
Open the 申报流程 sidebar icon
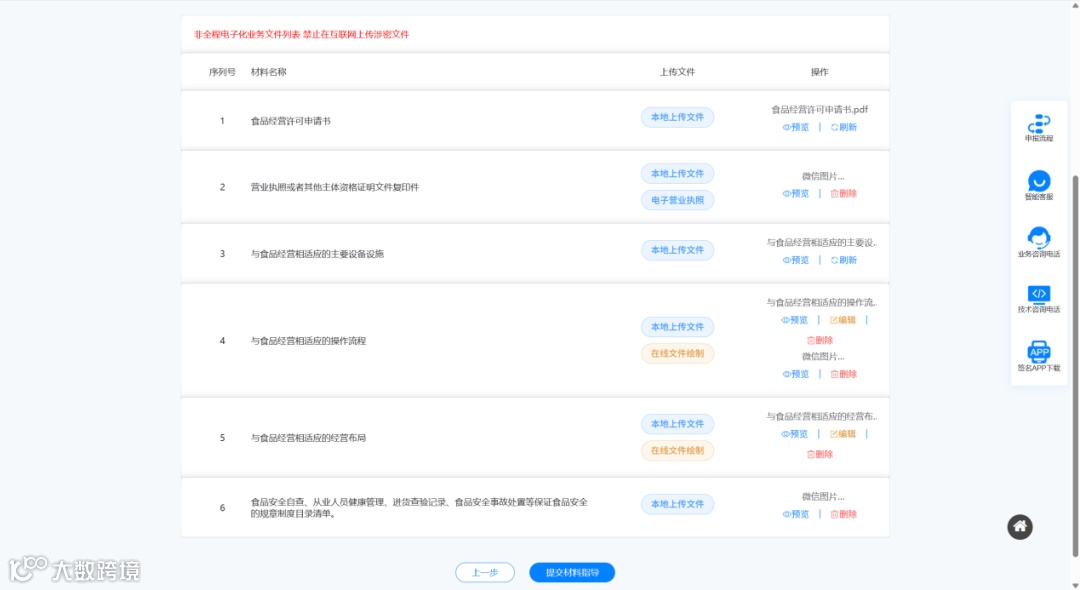1039,127
